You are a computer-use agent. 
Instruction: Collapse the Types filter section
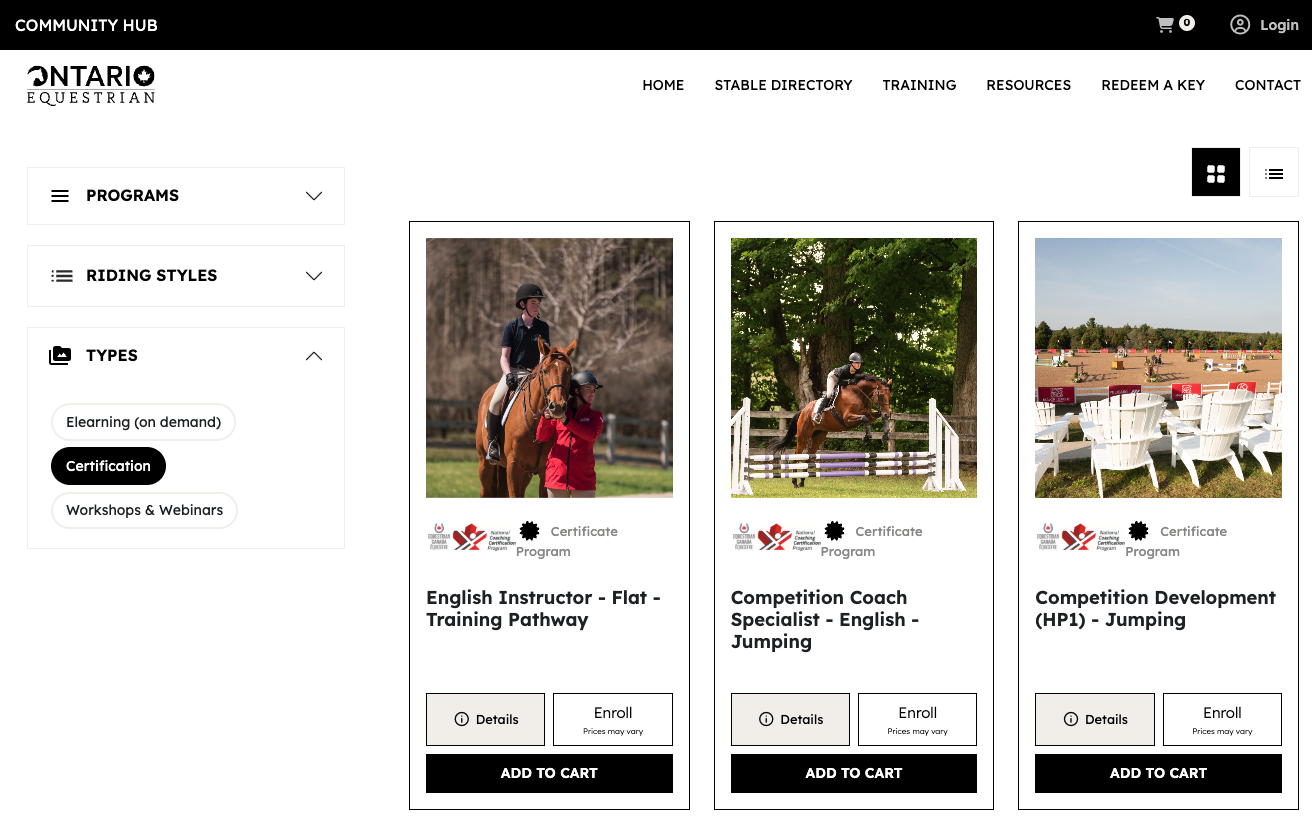tap(314, 356)
